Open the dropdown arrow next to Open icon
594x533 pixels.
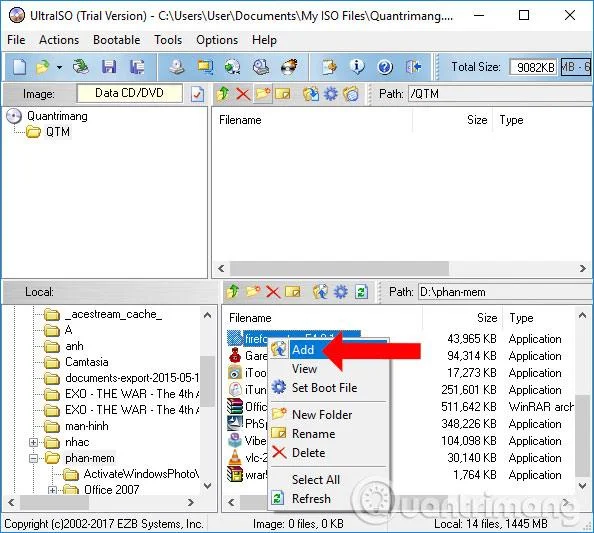click(59, 67)
